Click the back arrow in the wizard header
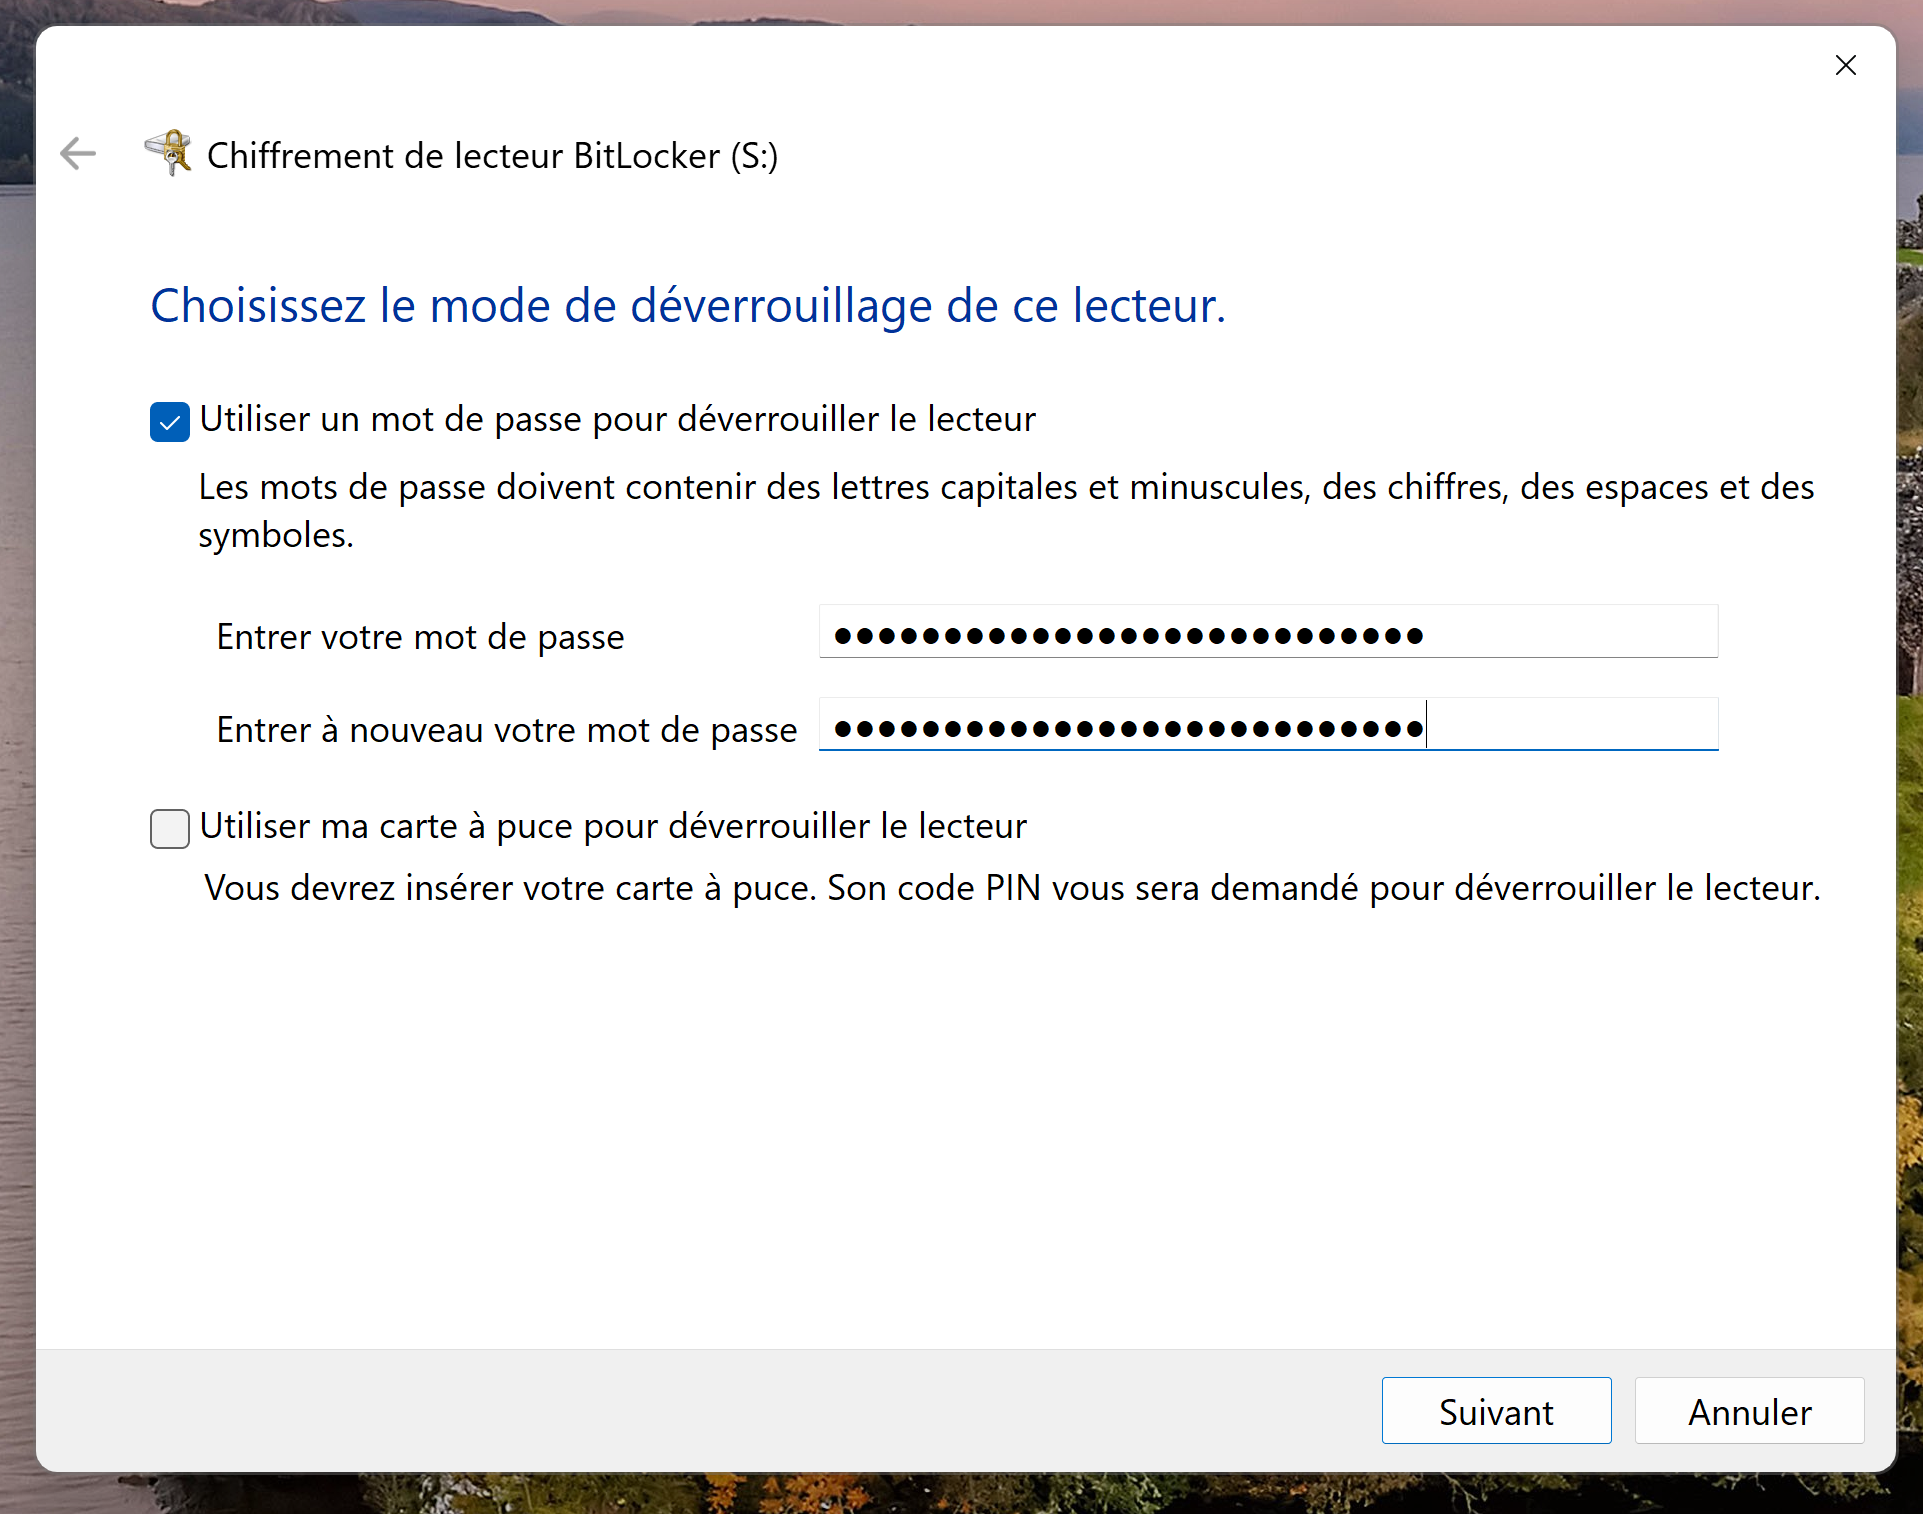The image size is (1923, 1514). 78,154
